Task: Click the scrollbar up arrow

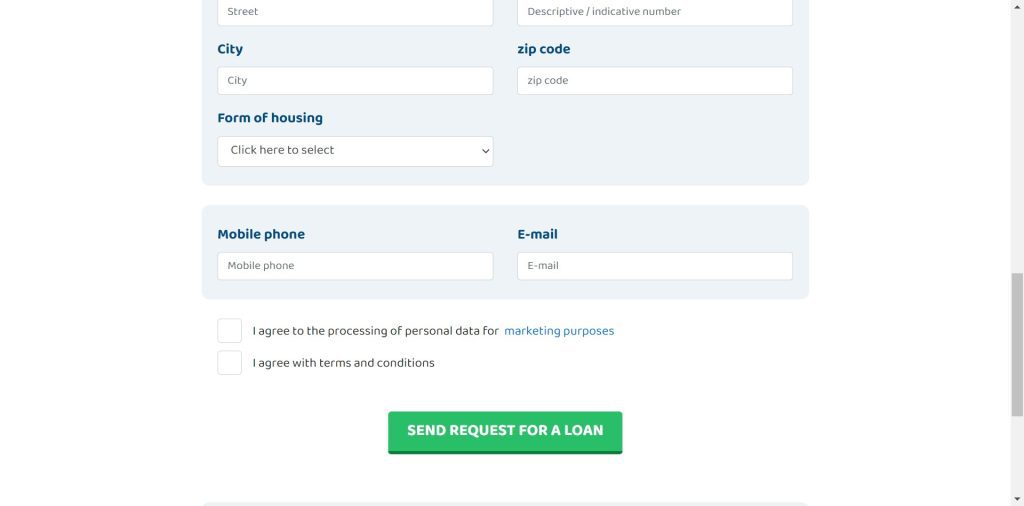Action: [x=1017, y=7]
